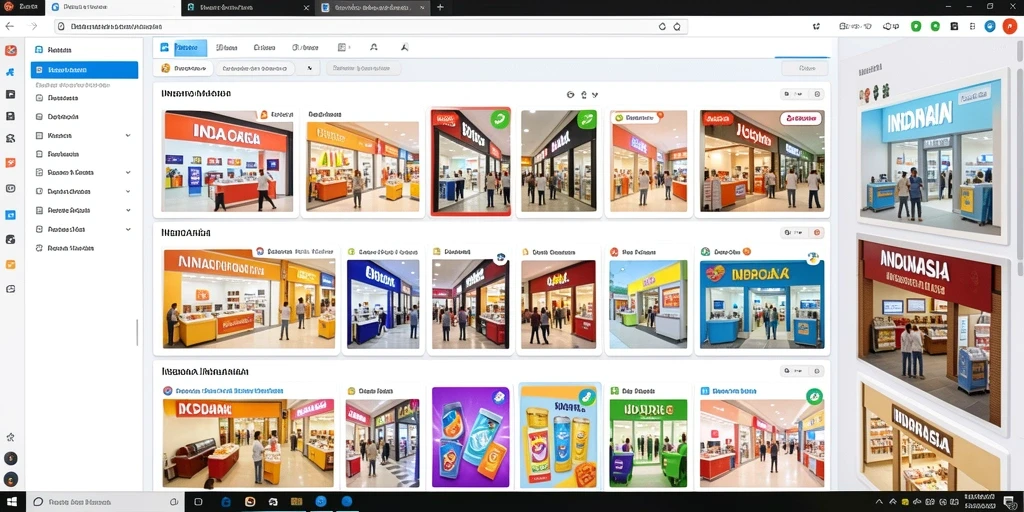Click the last icon in the app tab bar
The height and width of the screenshot is (512, 1024).
(x=404, y=47)
